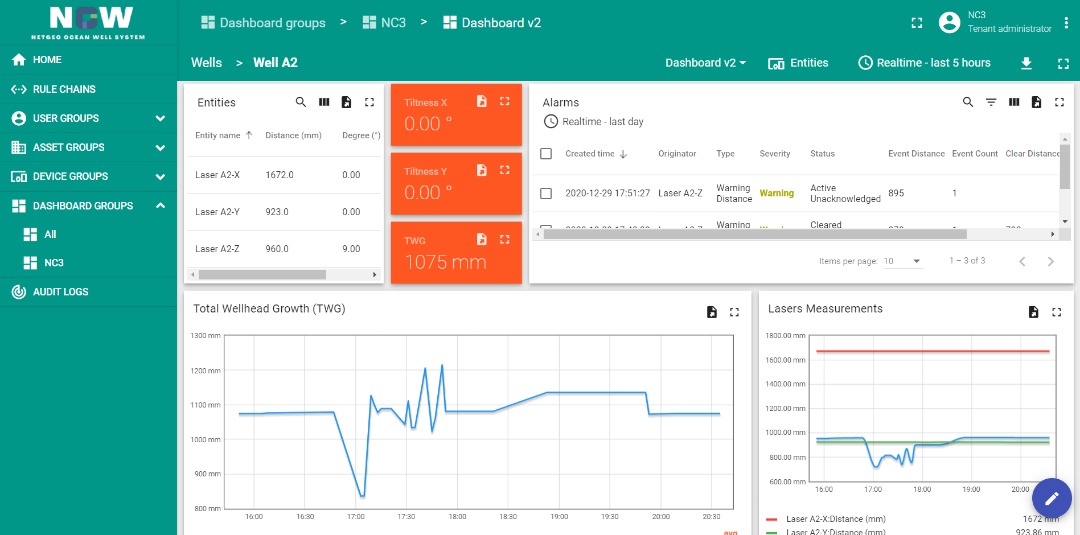This screenshot has width=1080, height=535.
Task: Open the Items per page dropdown
Action: coord(902,261)
